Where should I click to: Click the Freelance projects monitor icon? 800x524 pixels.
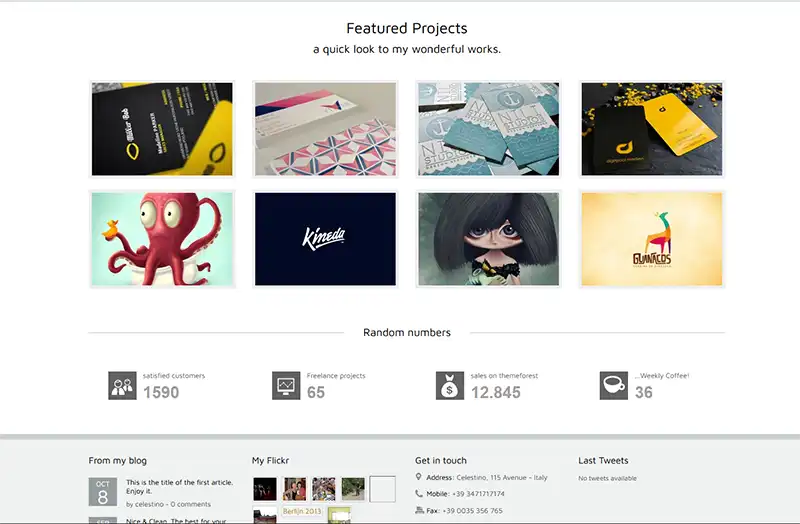click(x=286, y=385)
